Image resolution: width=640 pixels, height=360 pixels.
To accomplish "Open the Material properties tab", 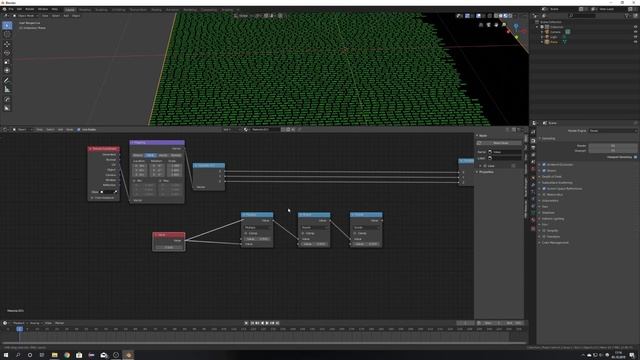I will pyautogui.click(x=533, y=220).
